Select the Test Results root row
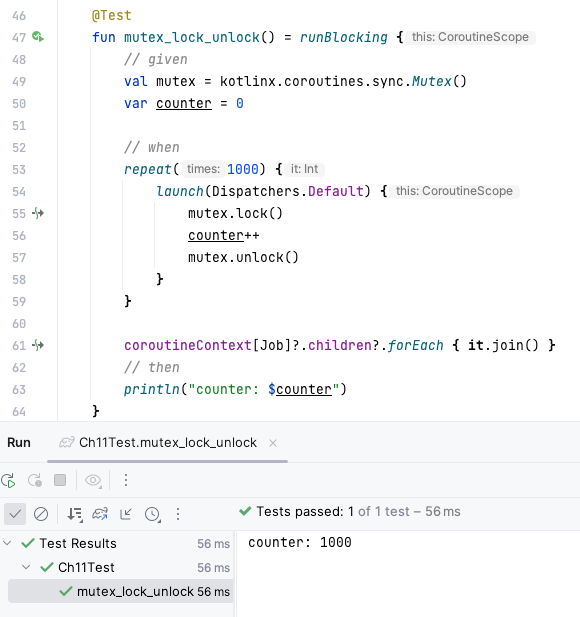Screen dimensions: 580x617 [117, 543]
